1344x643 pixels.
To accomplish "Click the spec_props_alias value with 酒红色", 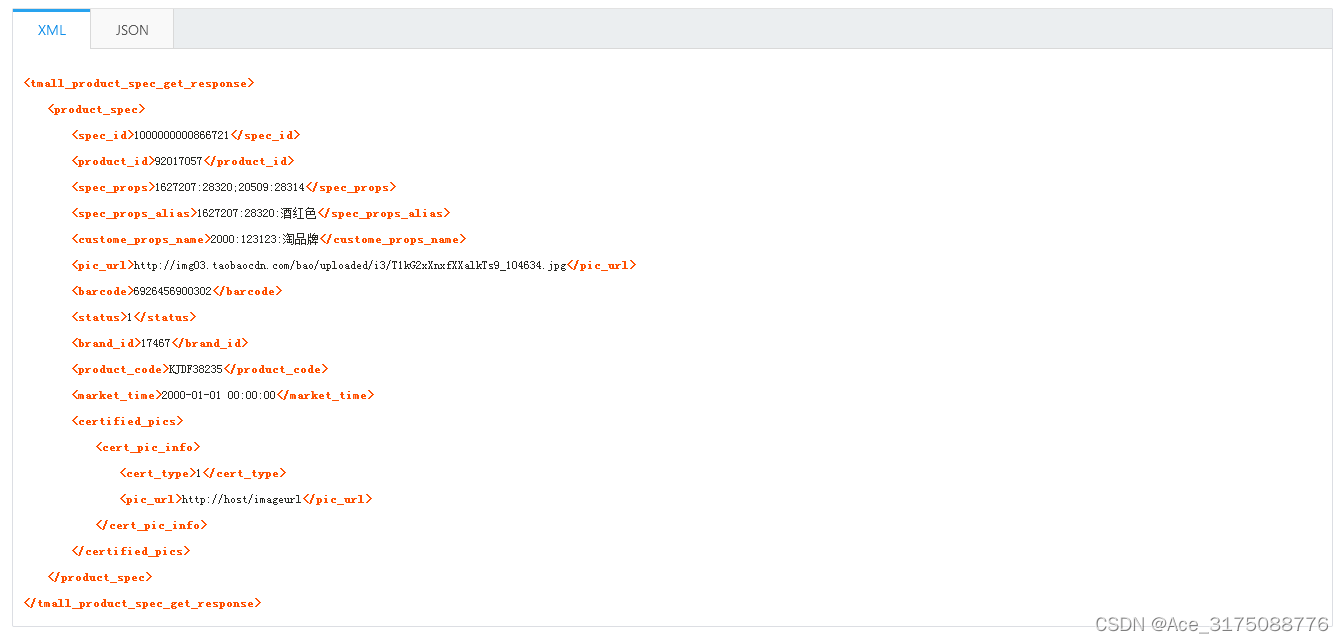I will click(x=257, y=213).
